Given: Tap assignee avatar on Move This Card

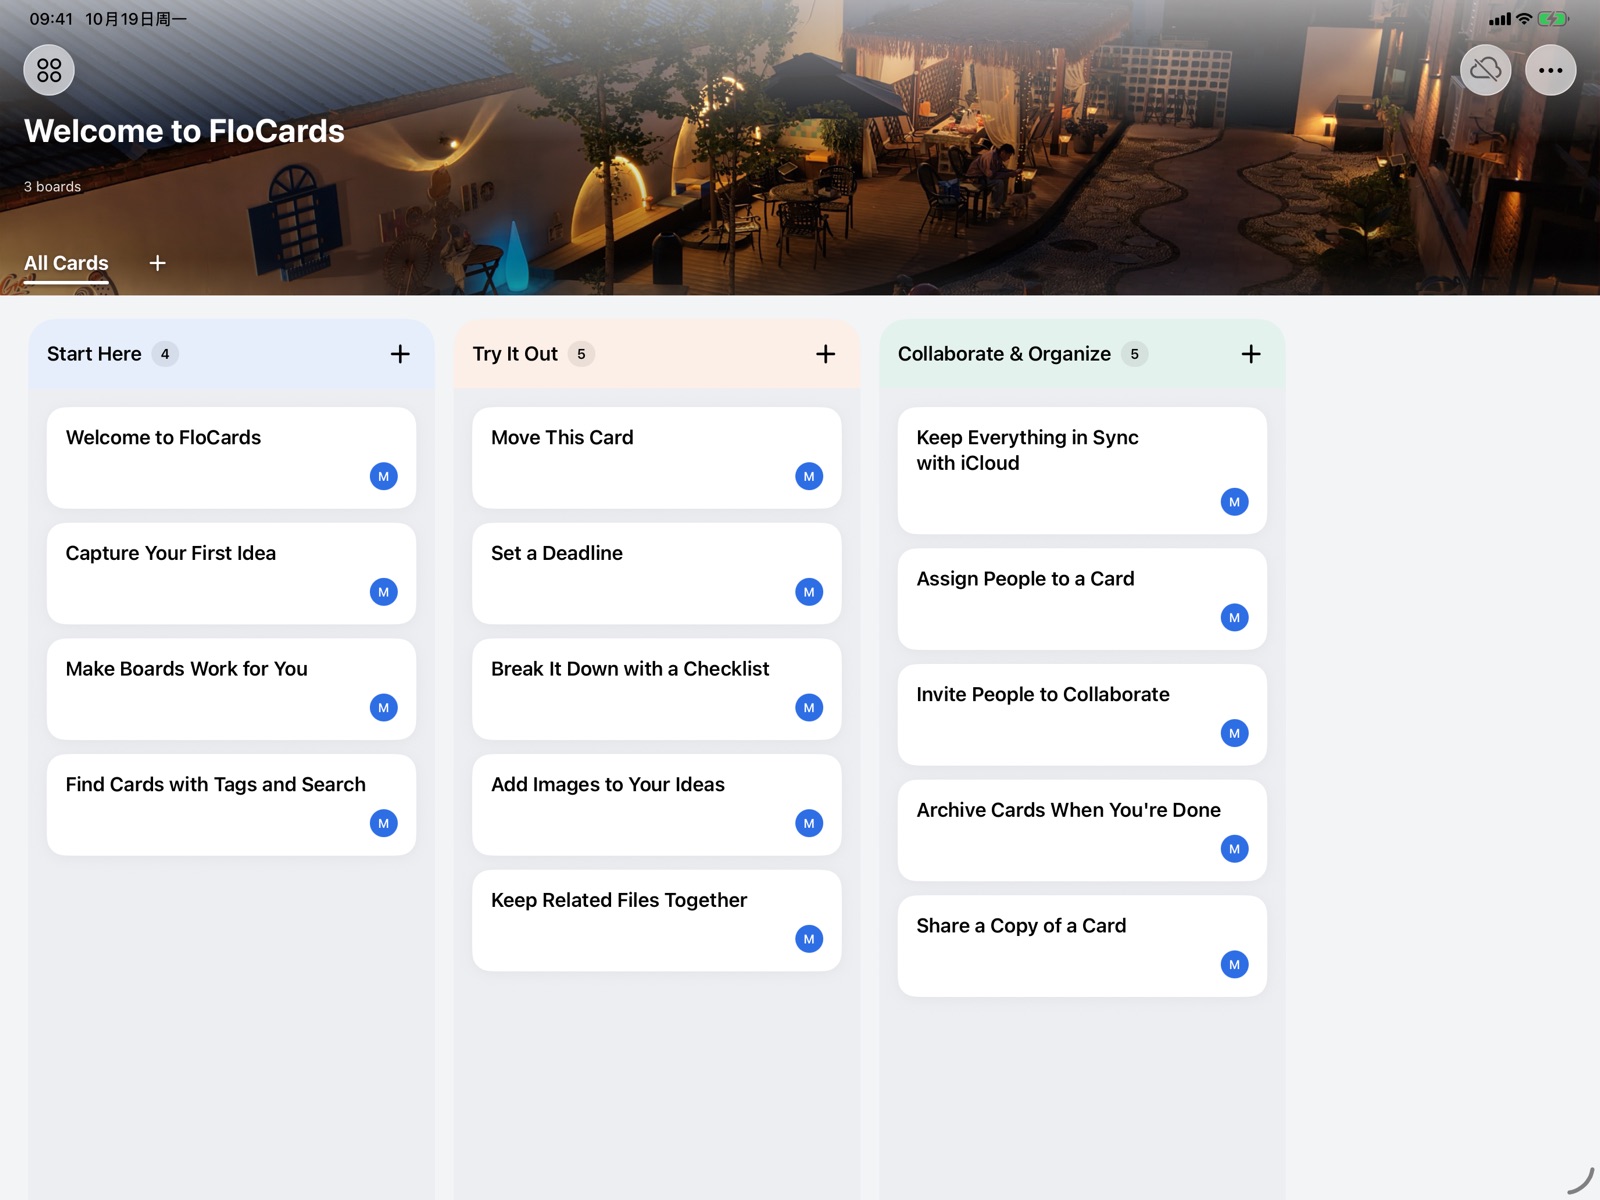Looking at the screenshot, I should pyautogui.click(x=809, y=476).
